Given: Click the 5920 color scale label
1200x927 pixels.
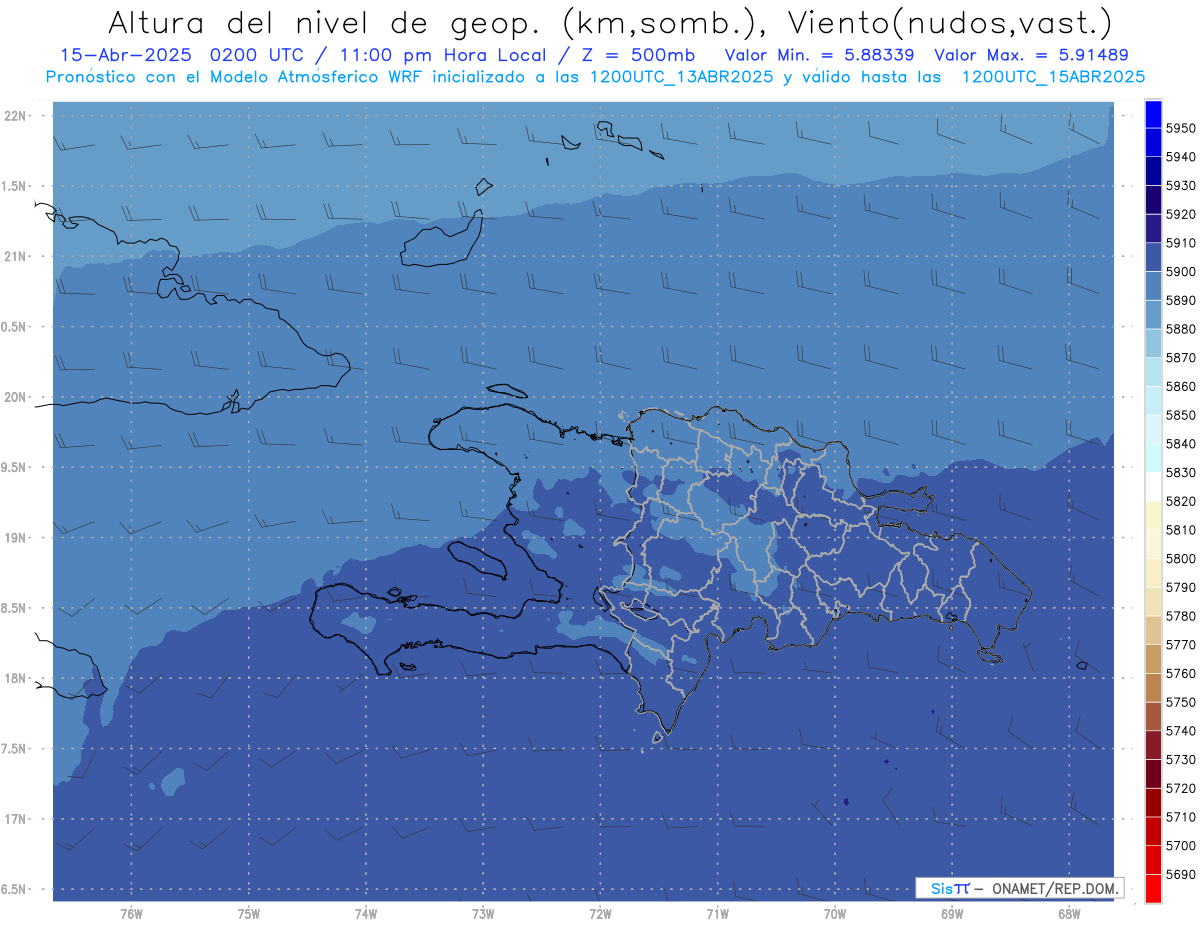Looking at the screenshot, I should 1181,214.
